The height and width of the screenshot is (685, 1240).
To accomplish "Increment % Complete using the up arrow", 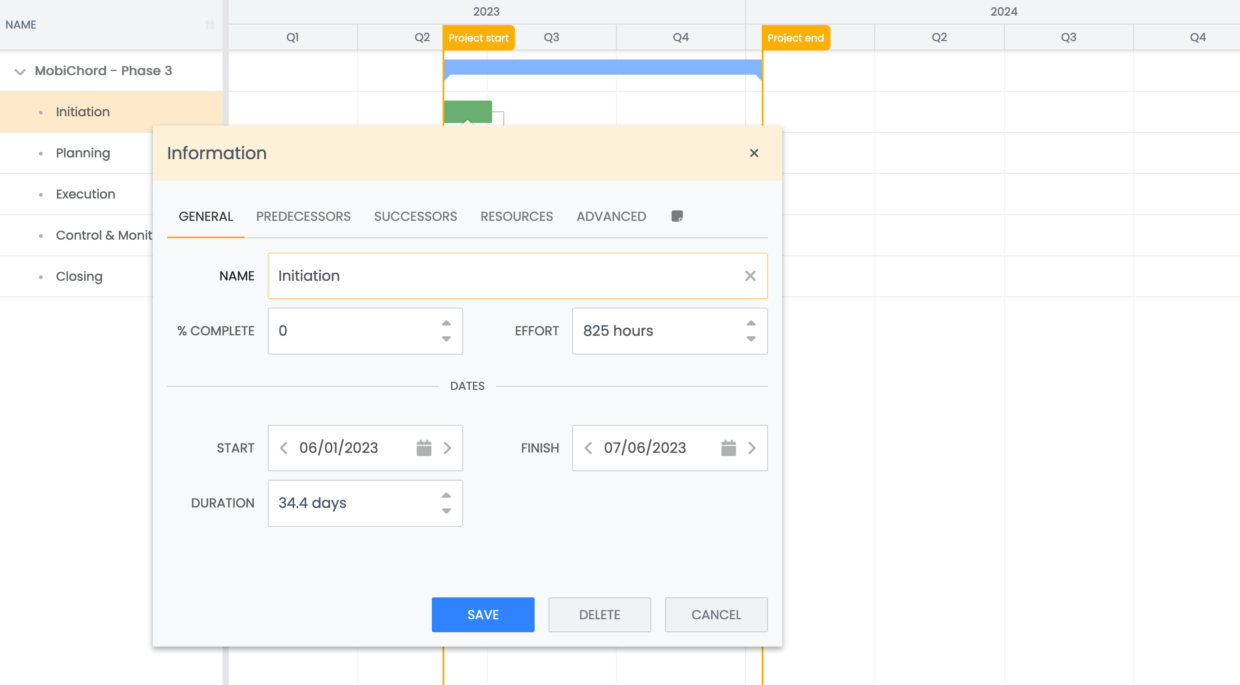I will (447, 324).
